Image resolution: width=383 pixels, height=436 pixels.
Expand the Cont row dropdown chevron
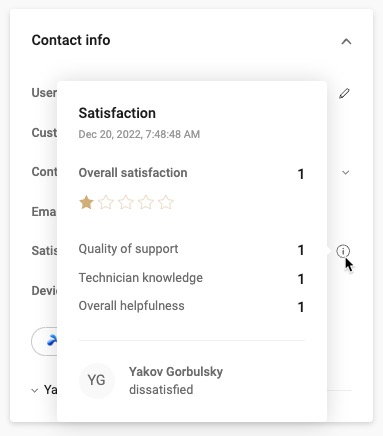346,172
